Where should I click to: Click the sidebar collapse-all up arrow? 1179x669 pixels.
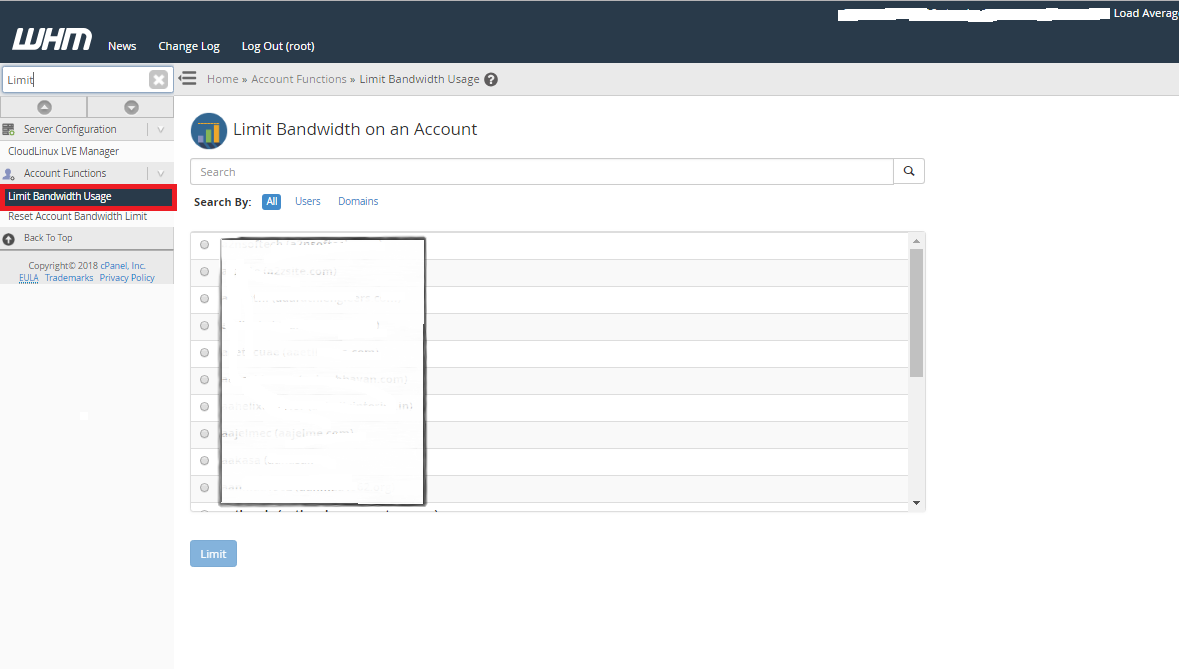tap(44, 107)
